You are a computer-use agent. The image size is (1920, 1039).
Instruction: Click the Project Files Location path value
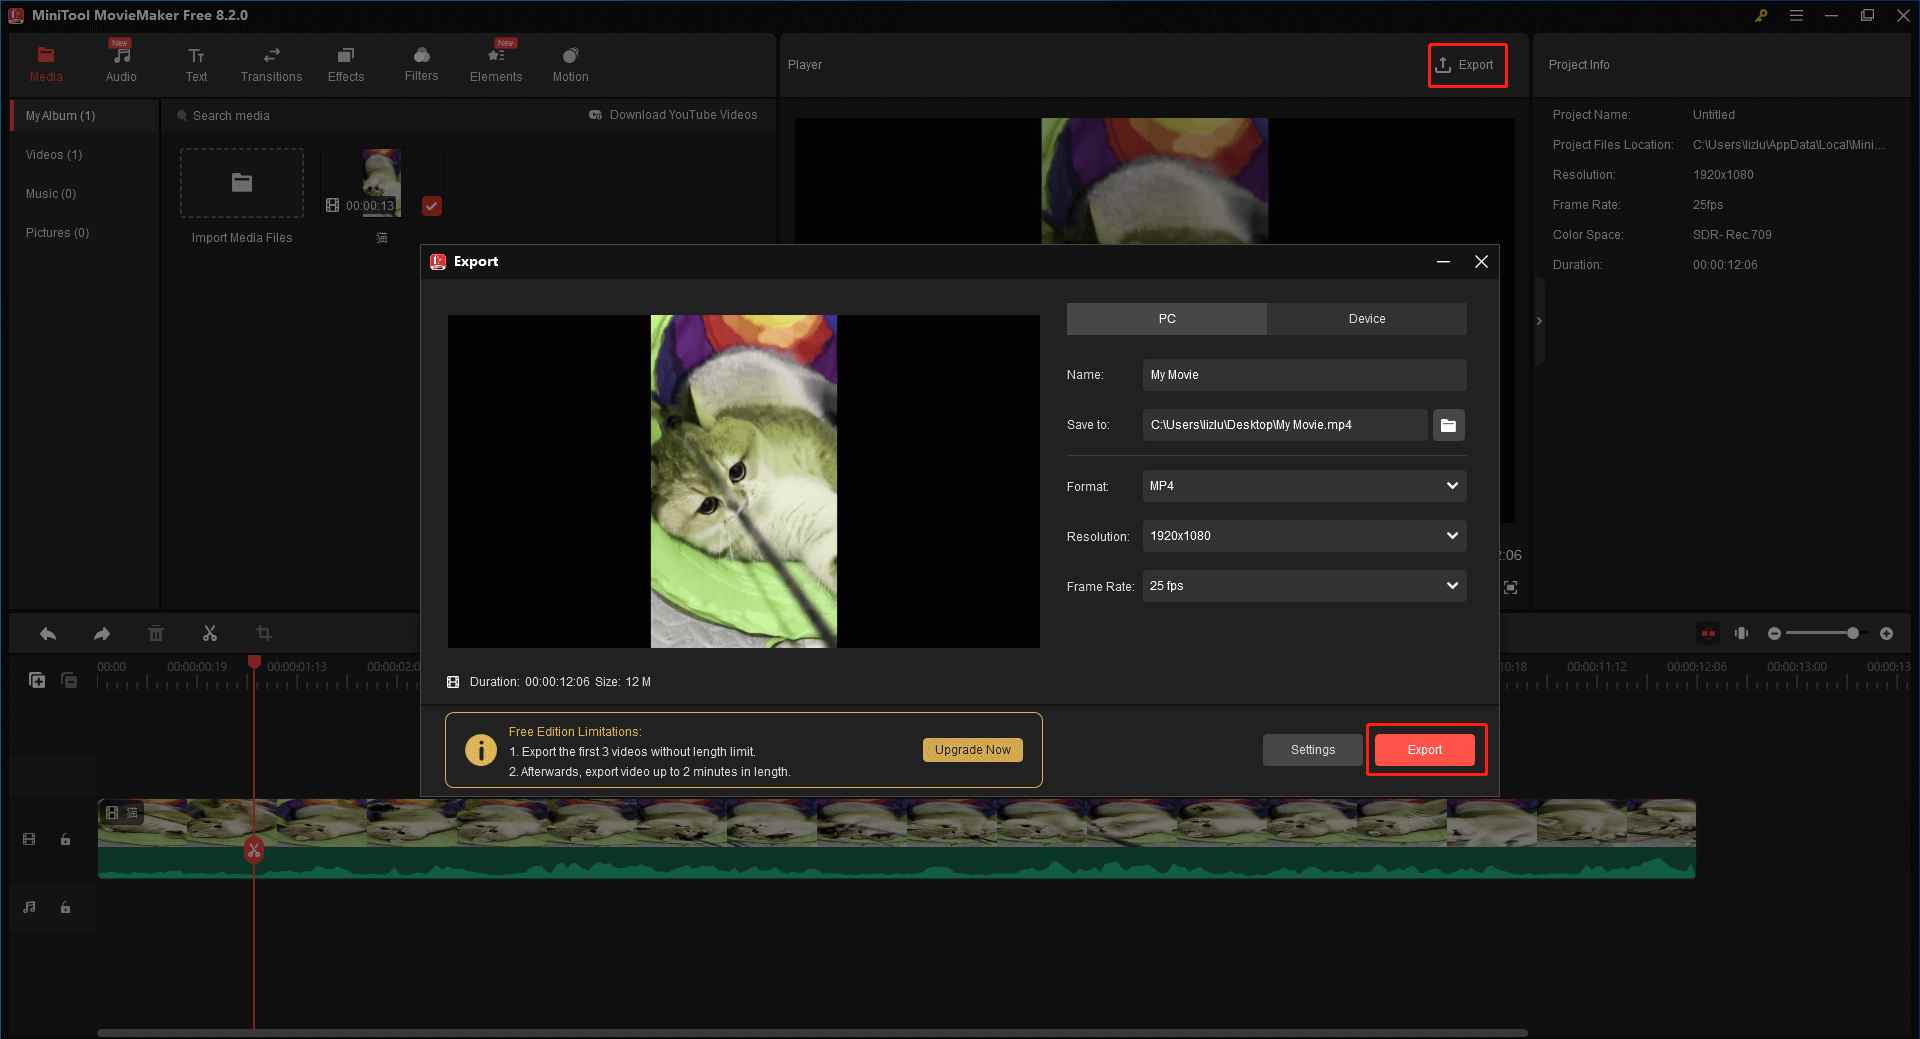(x=1788, y=145)
